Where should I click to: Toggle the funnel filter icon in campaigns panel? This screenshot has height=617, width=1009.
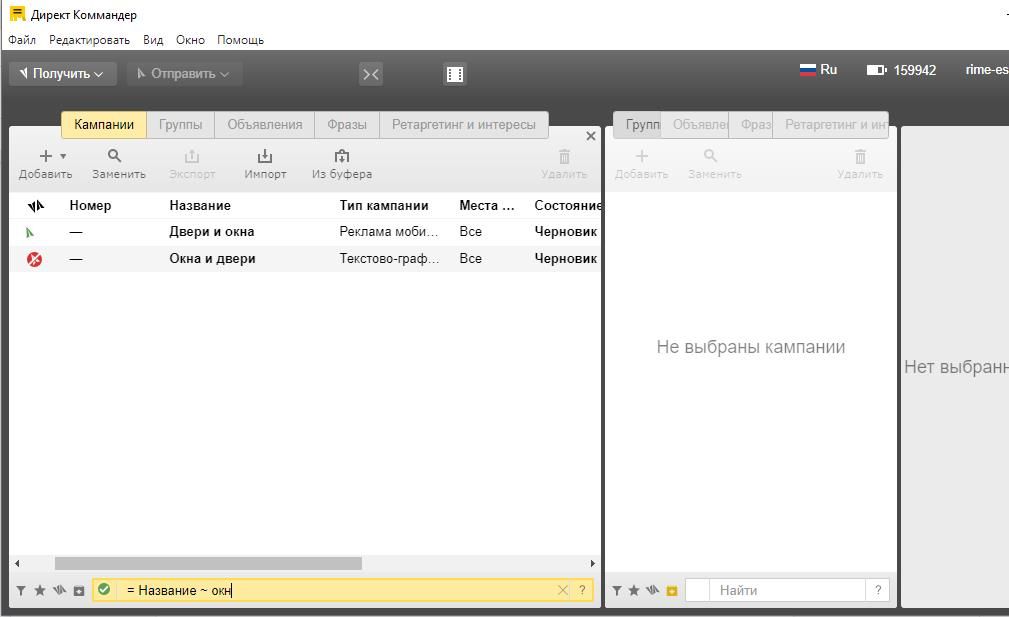tap(21, 591)
